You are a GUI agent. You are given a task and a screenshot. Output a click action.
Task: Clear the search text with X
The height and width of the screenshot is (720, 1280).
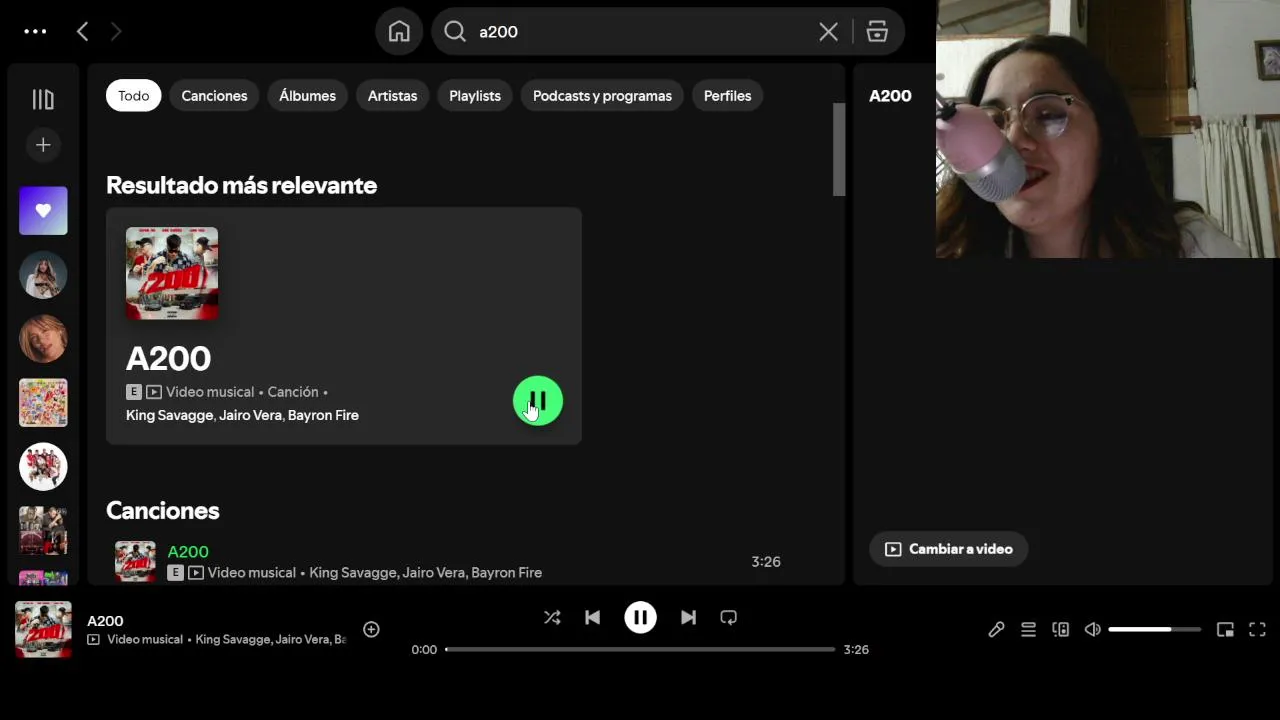[x=828, y=32]
